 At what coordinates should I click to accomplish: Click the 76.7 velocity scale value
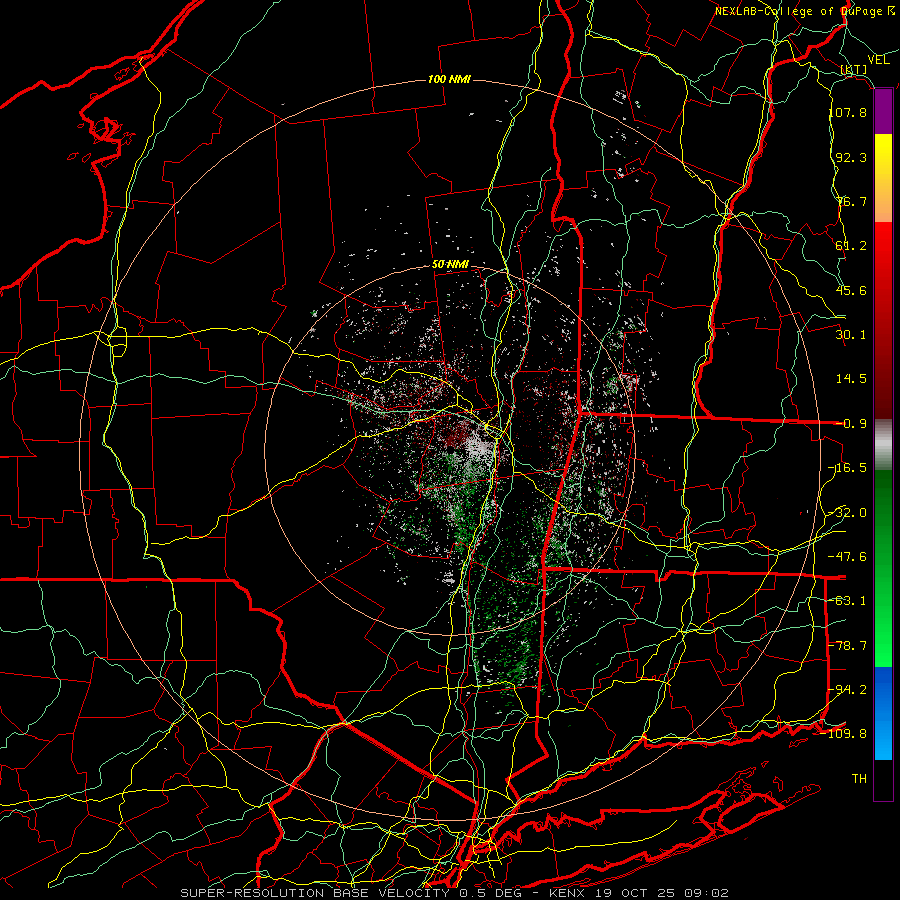[x=851, y=201]
